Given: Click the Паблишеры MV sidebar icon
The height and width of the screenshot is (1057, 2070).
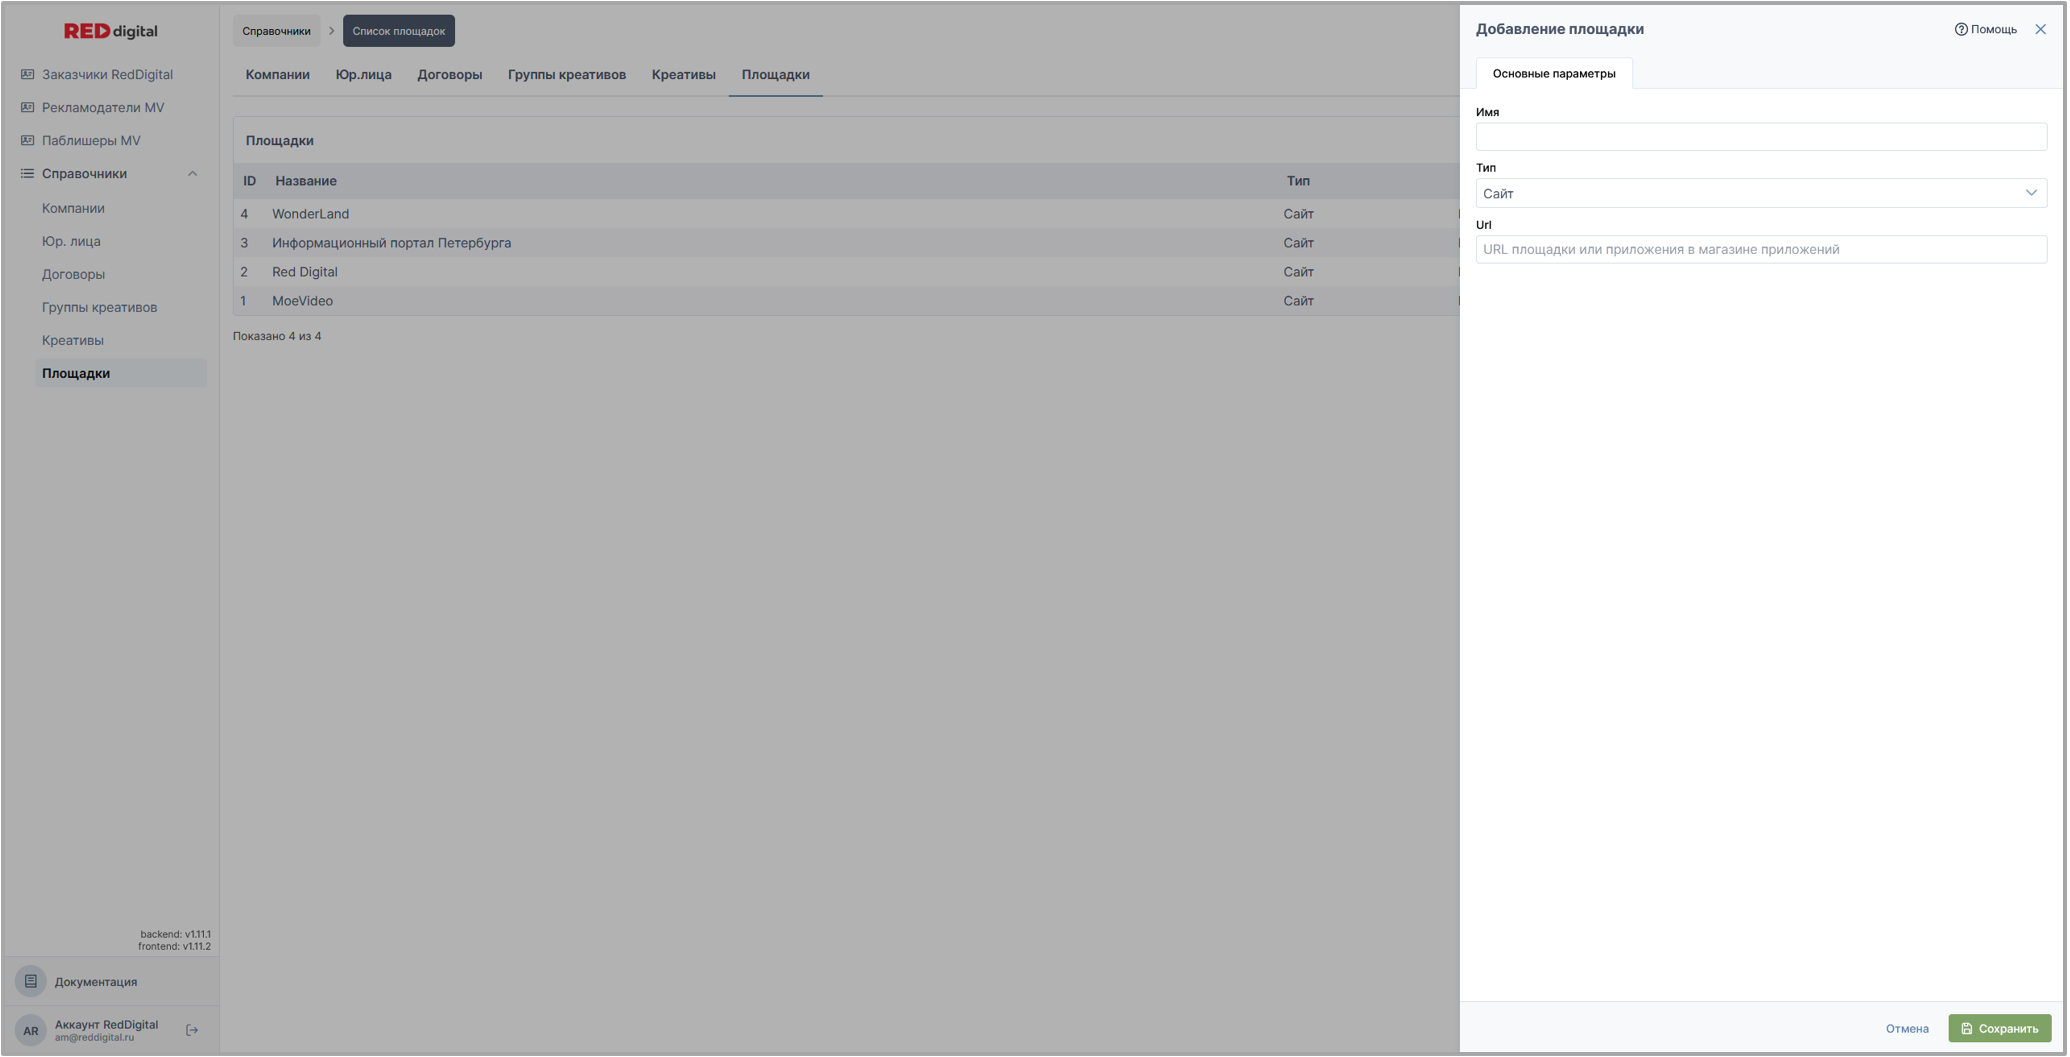Looking at the screenshot, I should pos(28,140).
